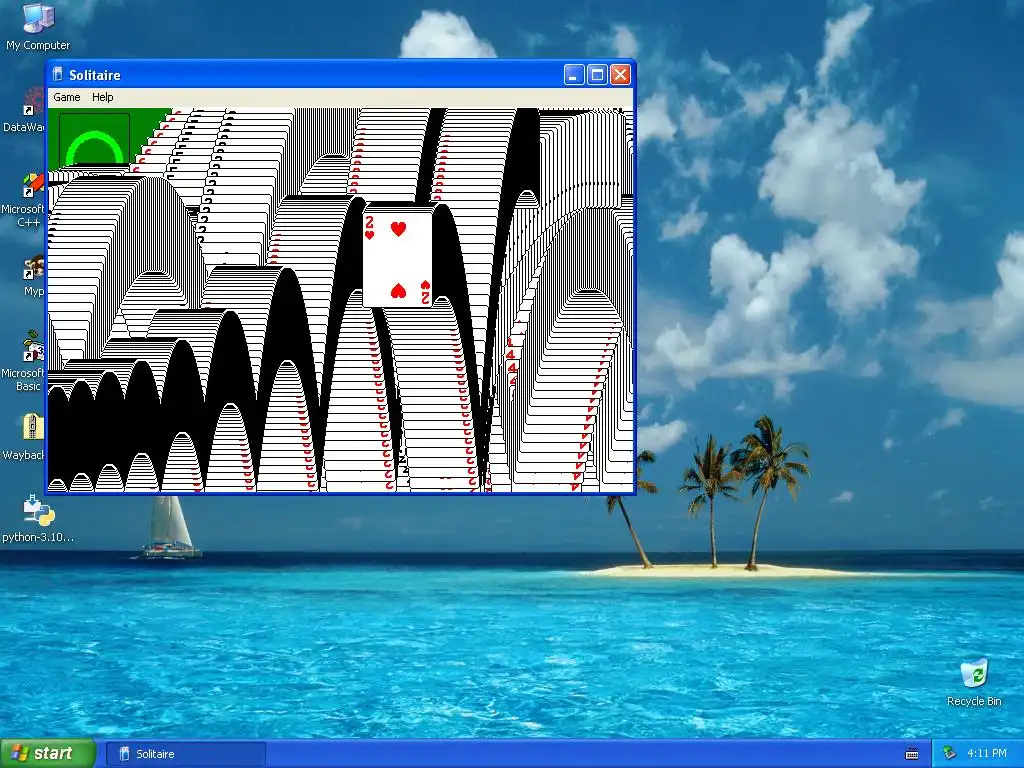Click the 4:11 PM clock

coord(987,754)
